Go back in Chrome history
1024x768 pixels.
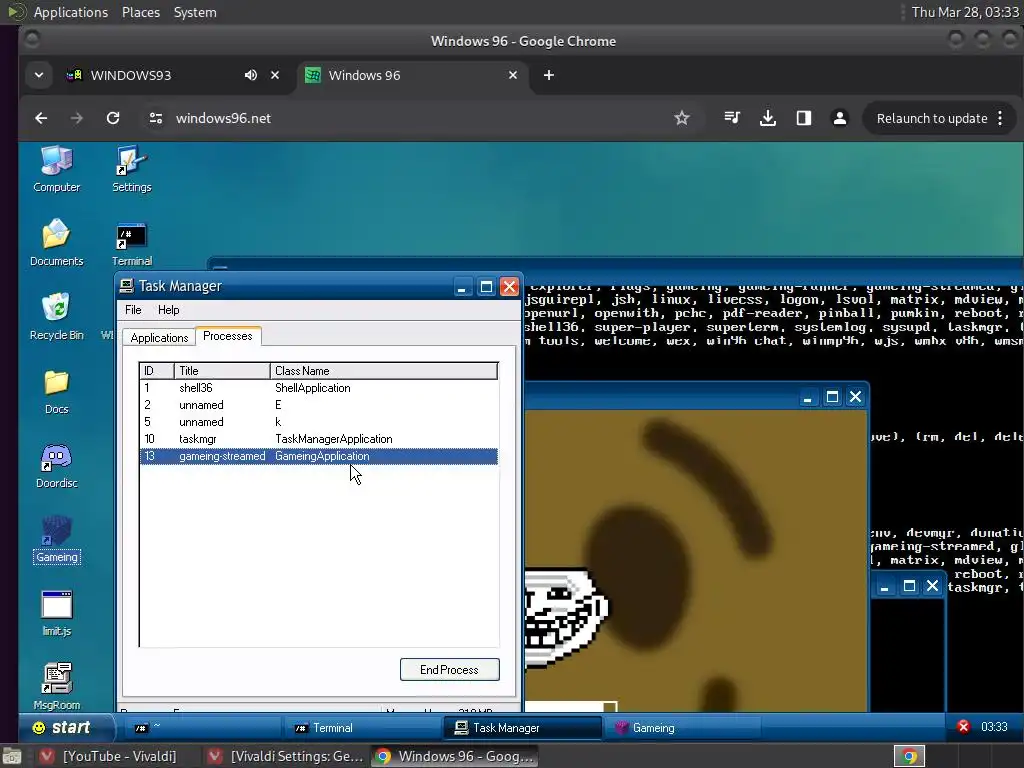coord(41,118)
